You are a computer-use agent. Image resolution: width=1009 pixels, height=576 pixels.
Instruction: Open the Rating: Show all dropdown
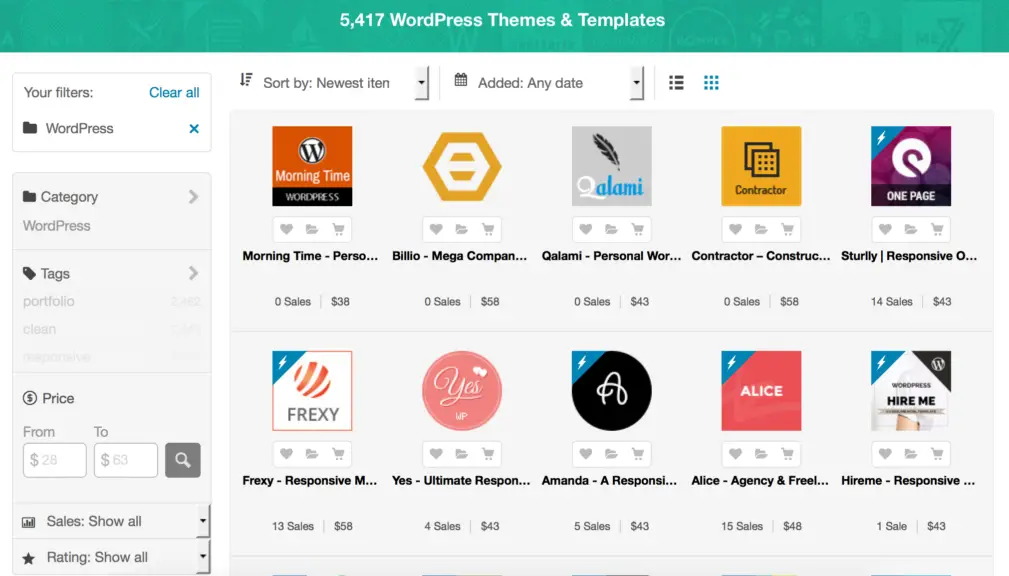pyautogui.click(x=112, y=557)
